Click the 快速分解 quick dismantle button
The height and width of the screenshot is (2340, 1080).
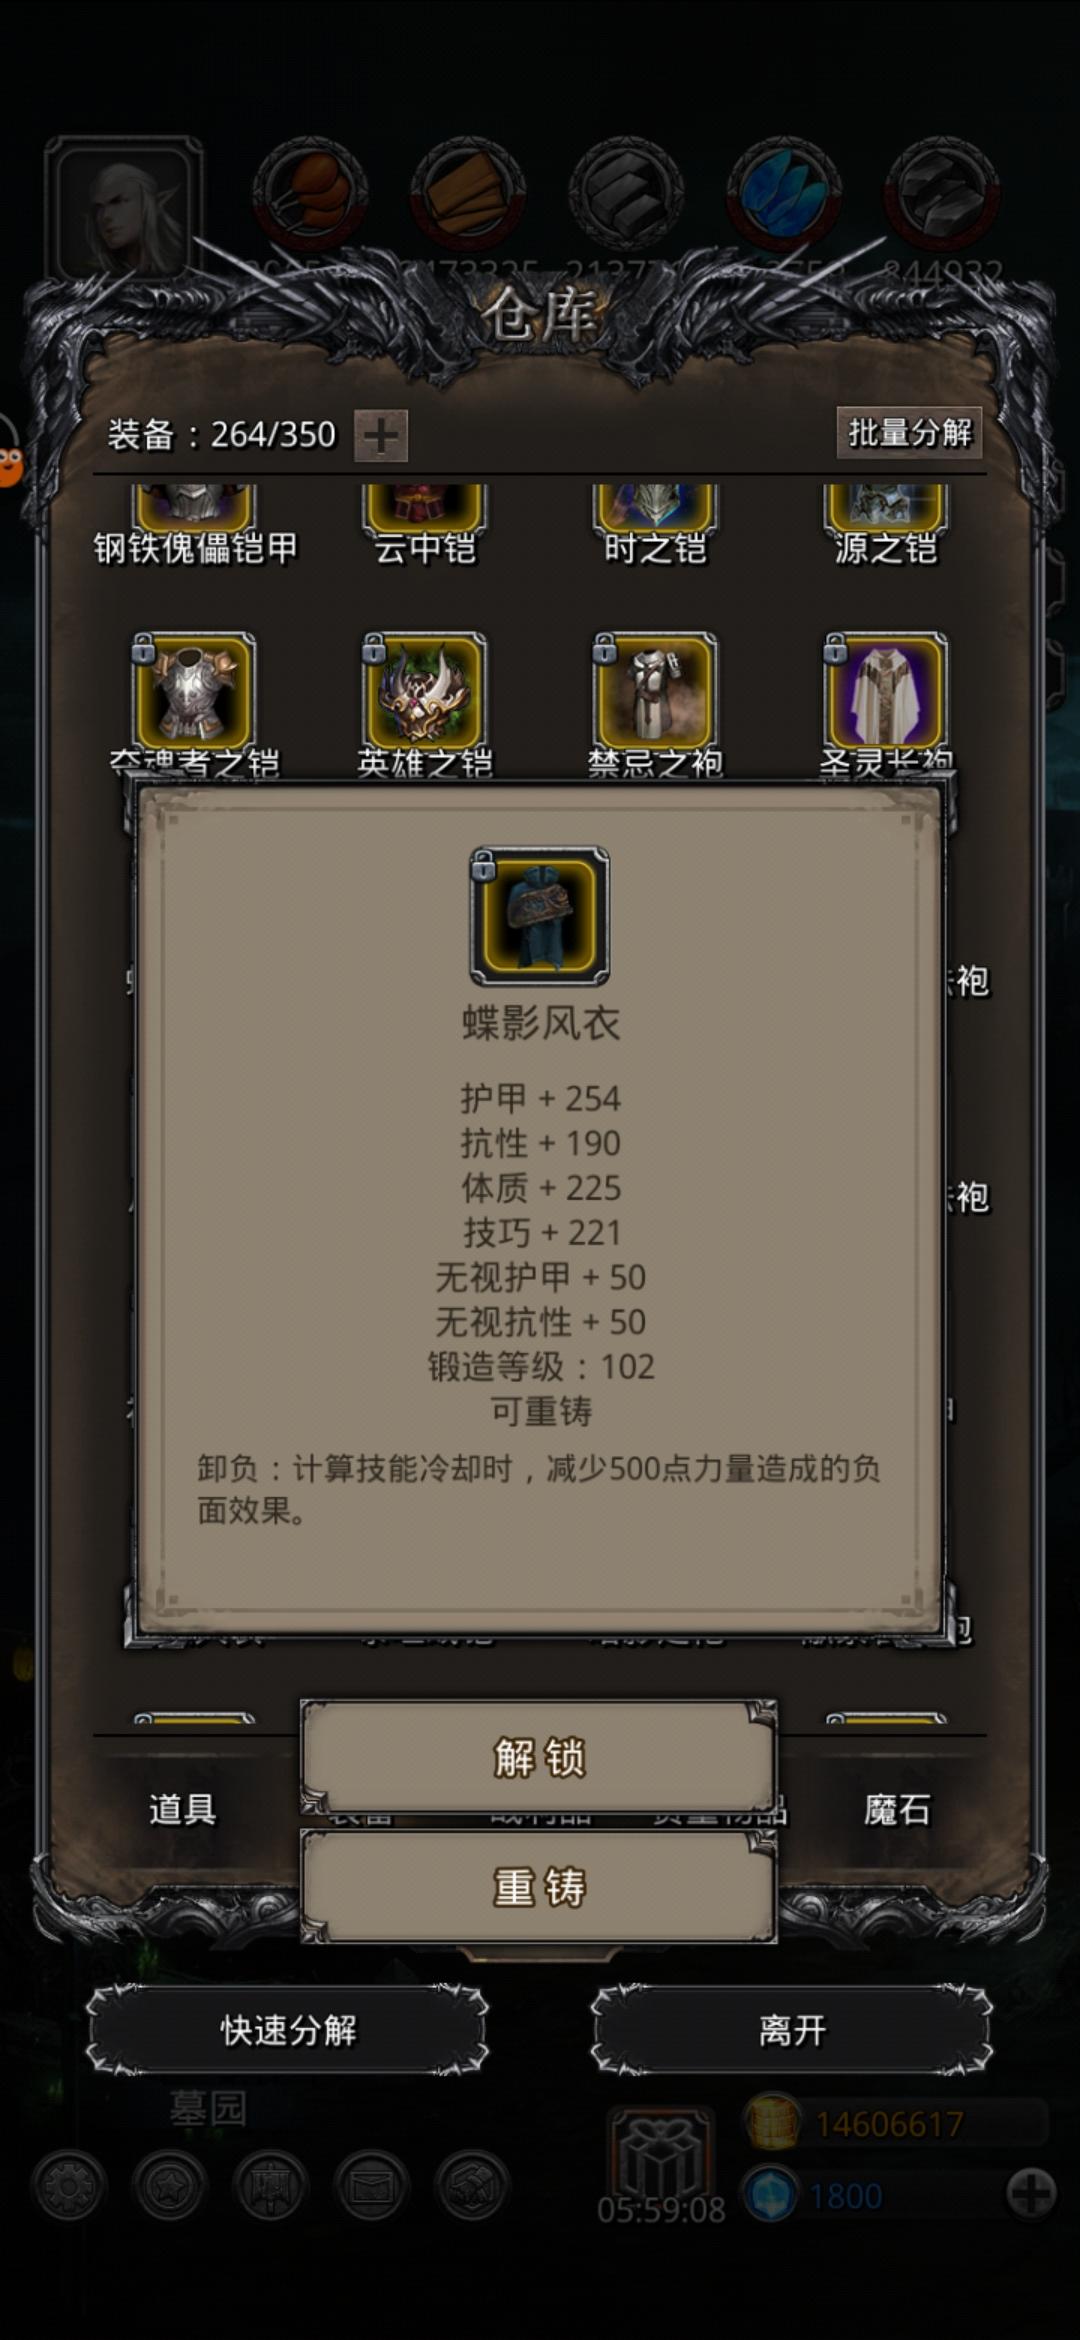pos(288,2030)
